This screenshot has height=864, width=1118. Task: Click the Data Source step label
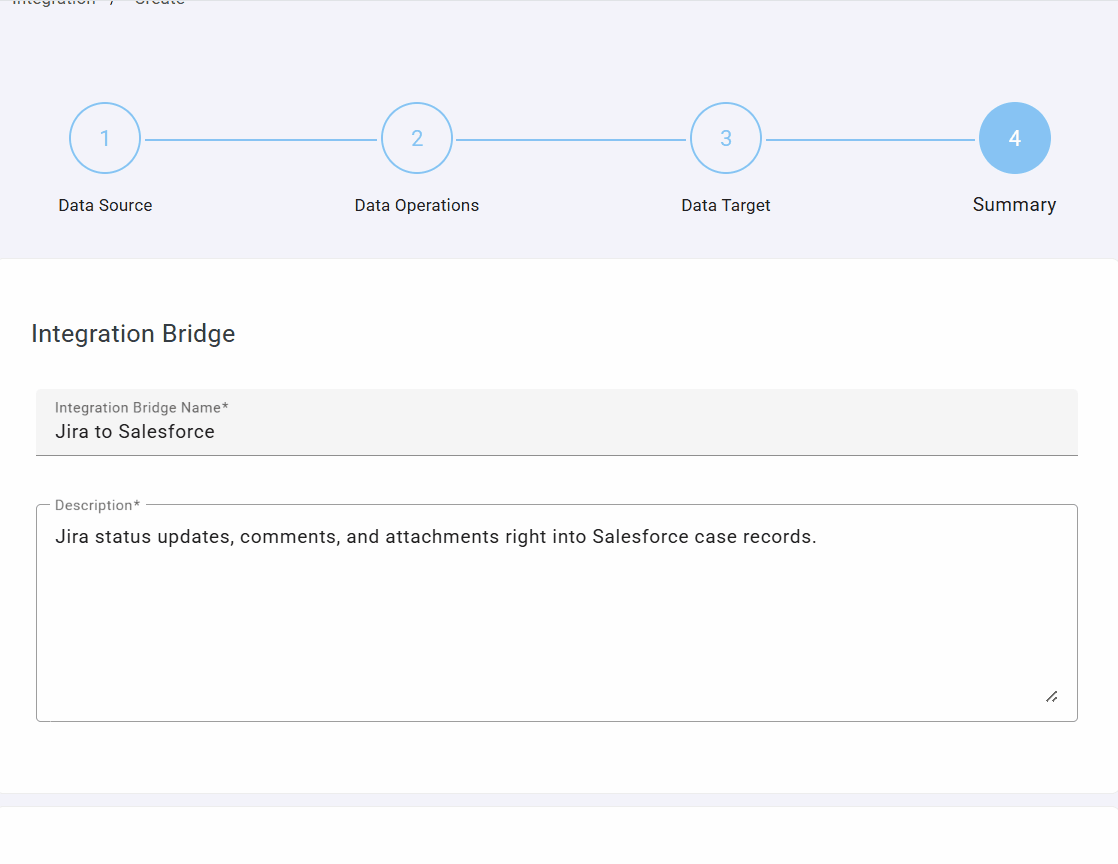coord(105,205)
